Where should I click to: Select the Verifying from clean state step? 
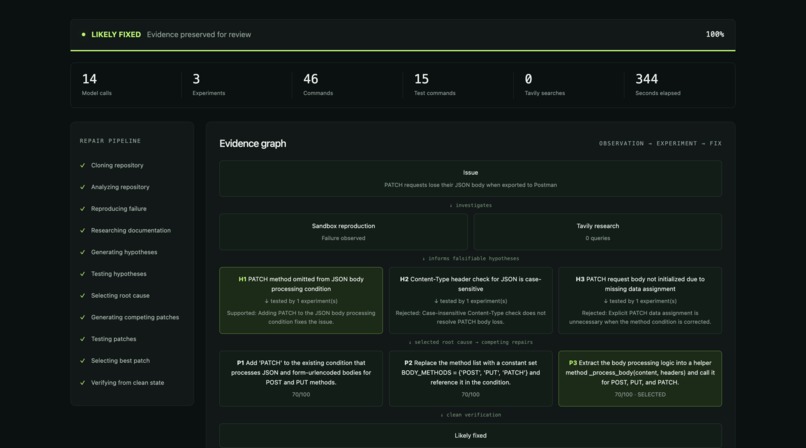(x=127, y=383)
